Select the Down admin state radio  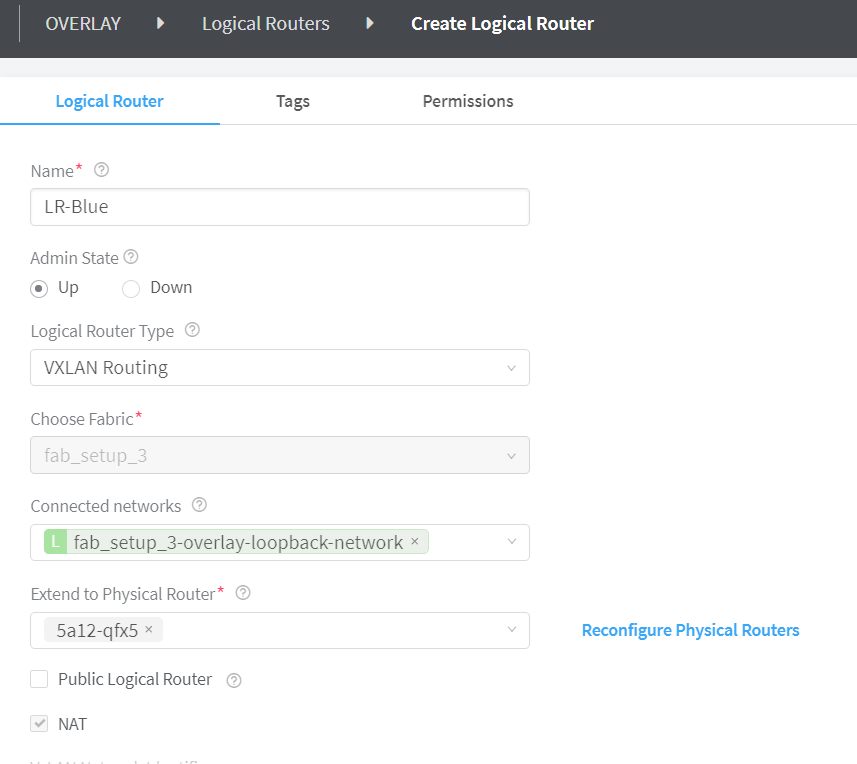[x=131, y=289]
